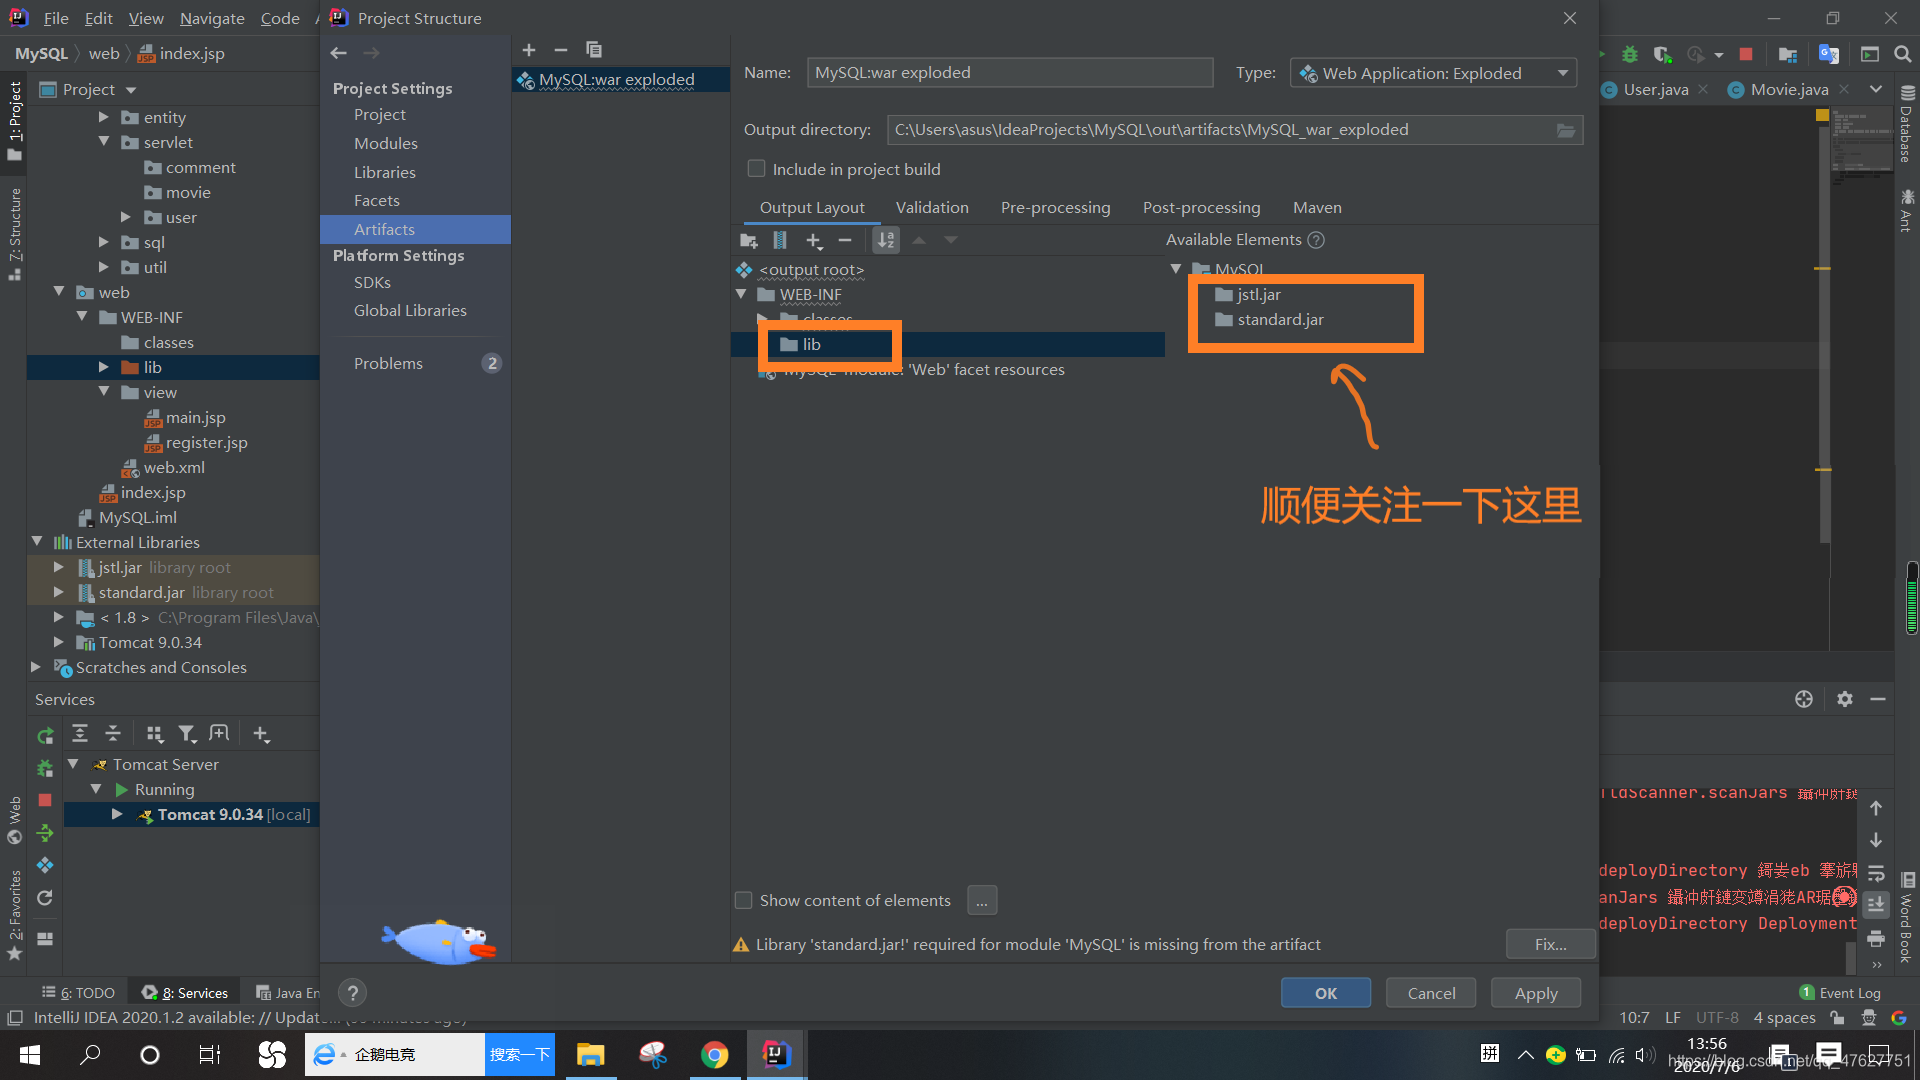Select standard.jar in Available Elements

tap(1280, 319)
